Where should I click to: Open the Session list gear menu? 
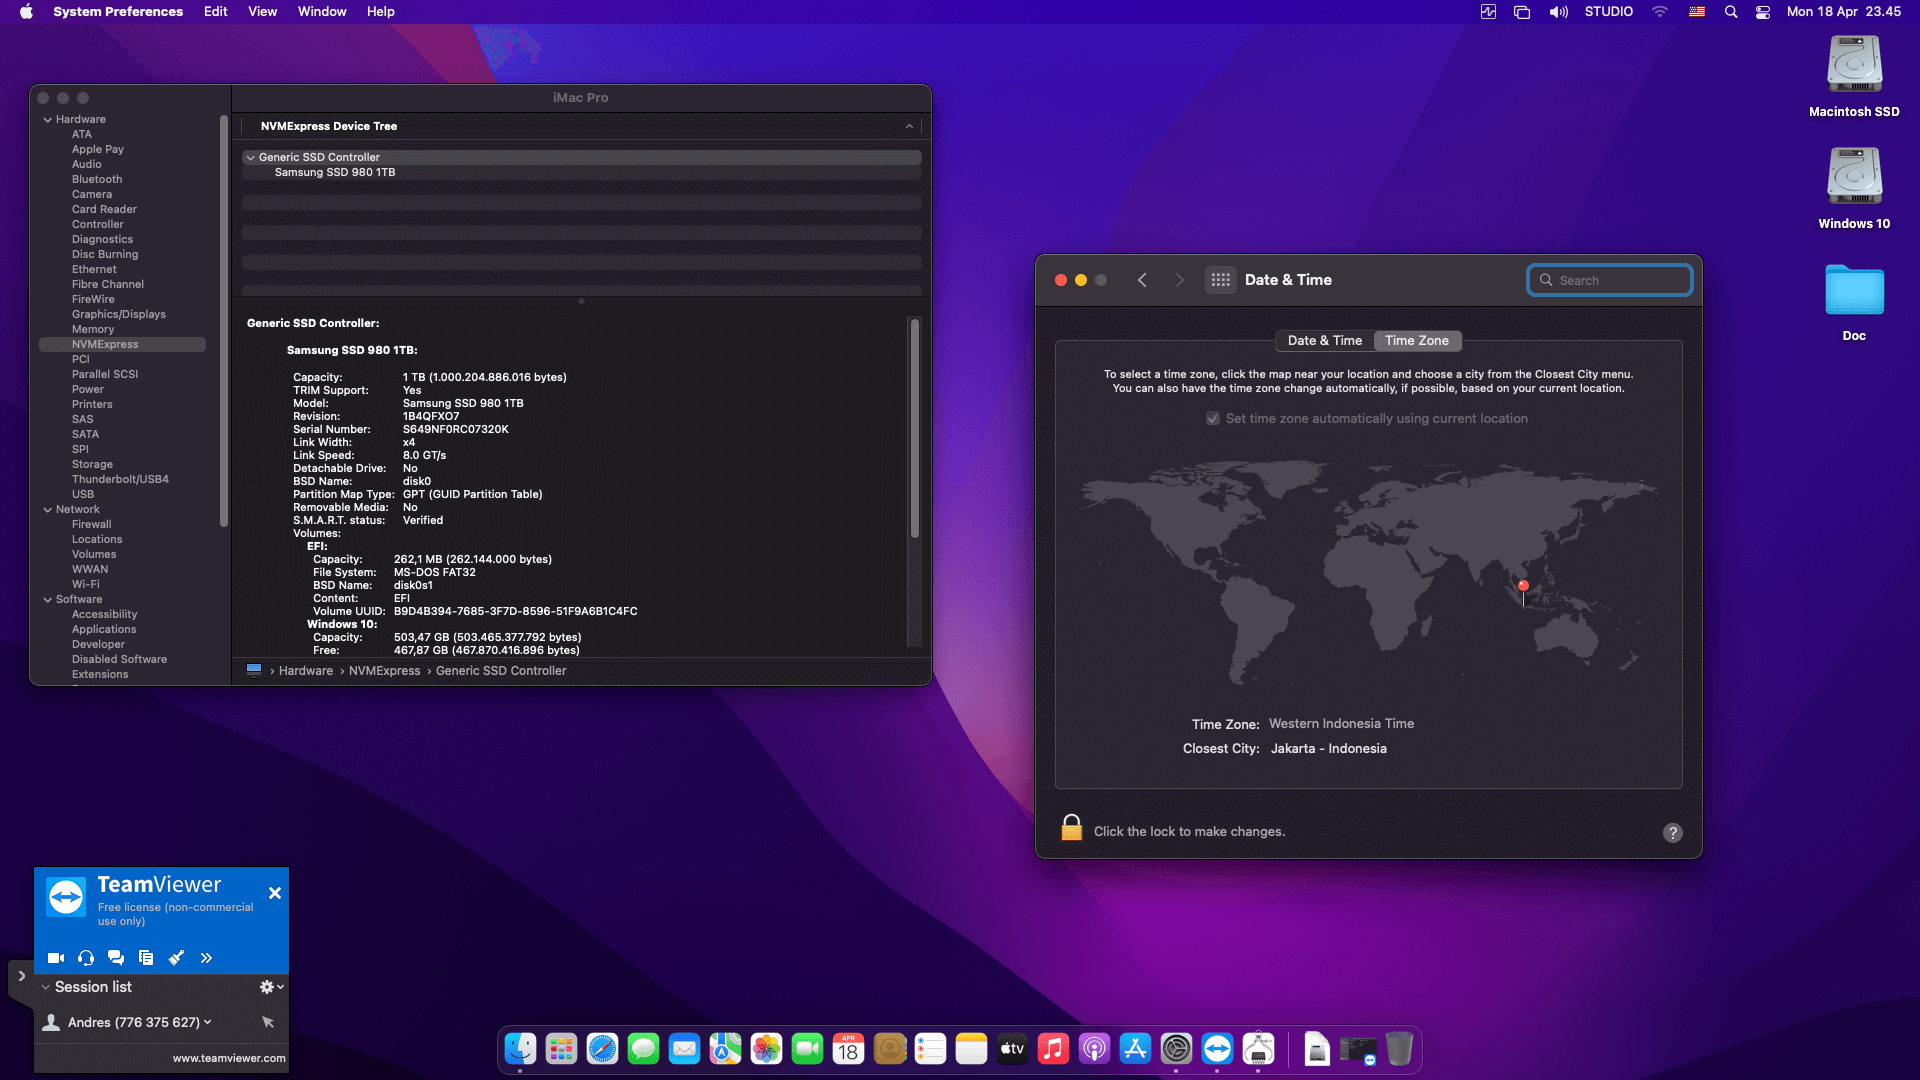[x=271, y=987]
